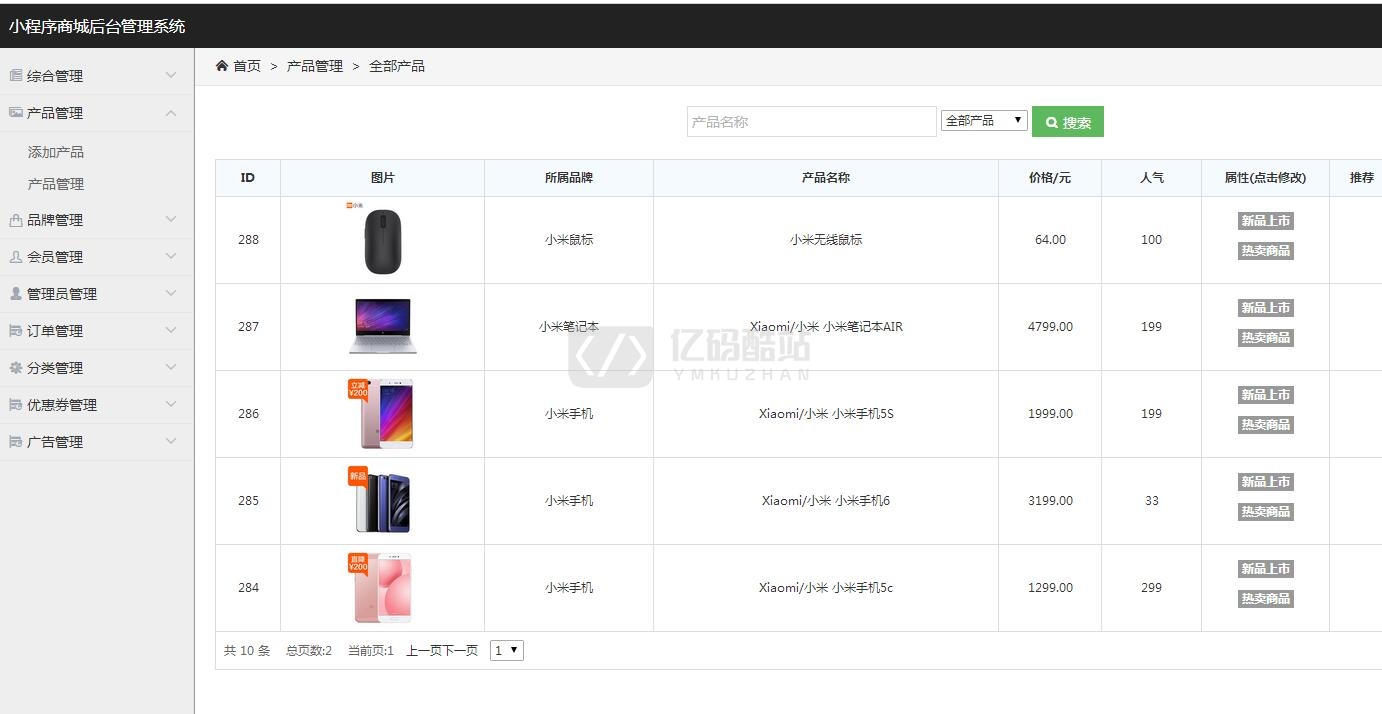Viewport: 1382px width, 714px height.
Task: Open the 全部产品 filter dropdown
Action: tap(984, 120)
